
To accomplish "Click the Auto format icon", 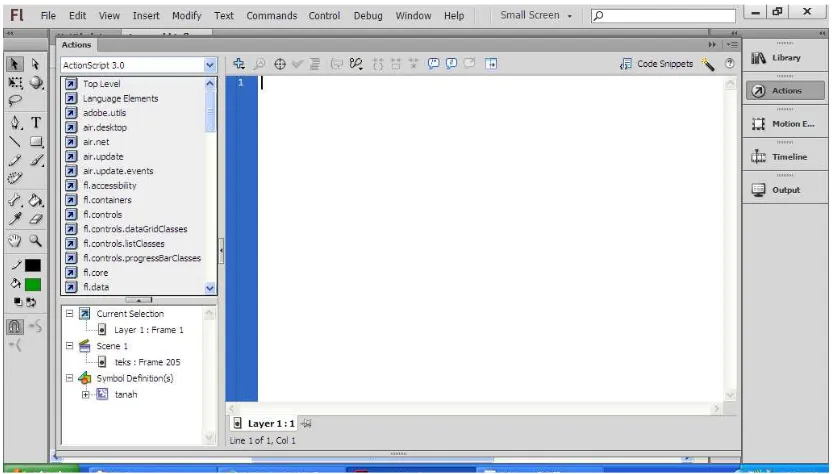I will [315, 64].
